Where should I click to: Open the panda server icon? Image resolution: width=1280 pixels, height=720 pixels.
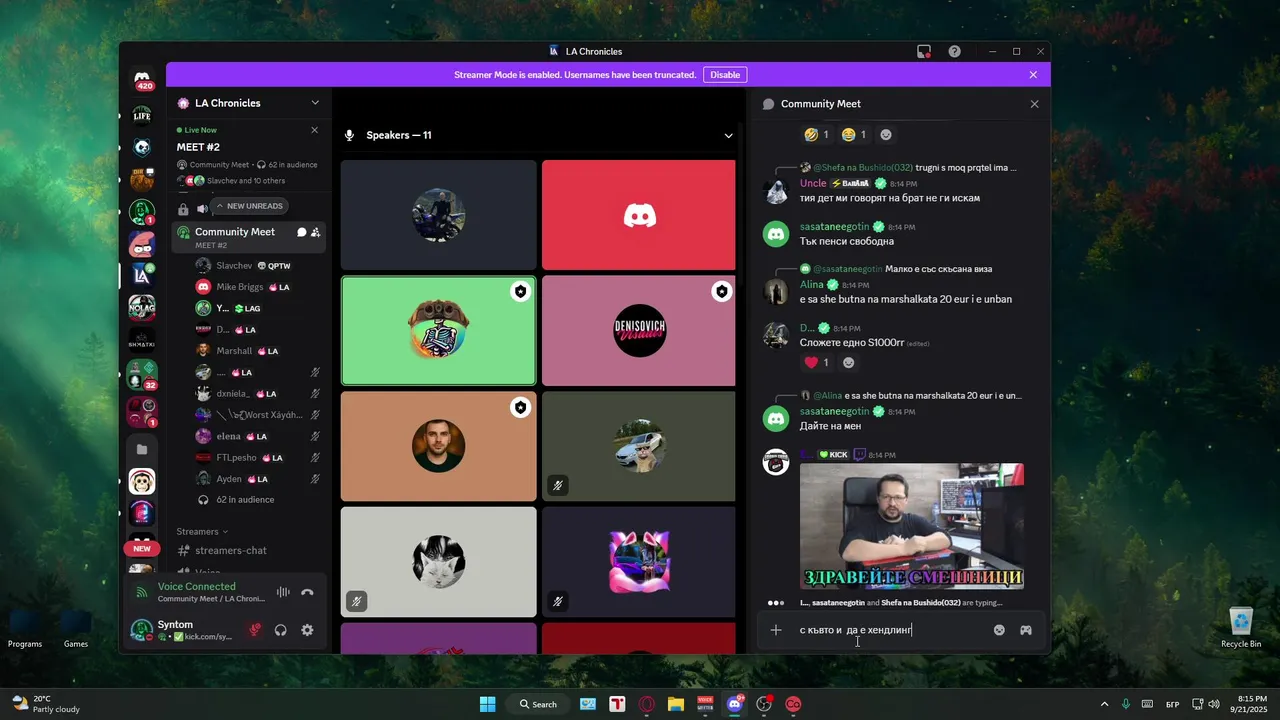point(142,147)
